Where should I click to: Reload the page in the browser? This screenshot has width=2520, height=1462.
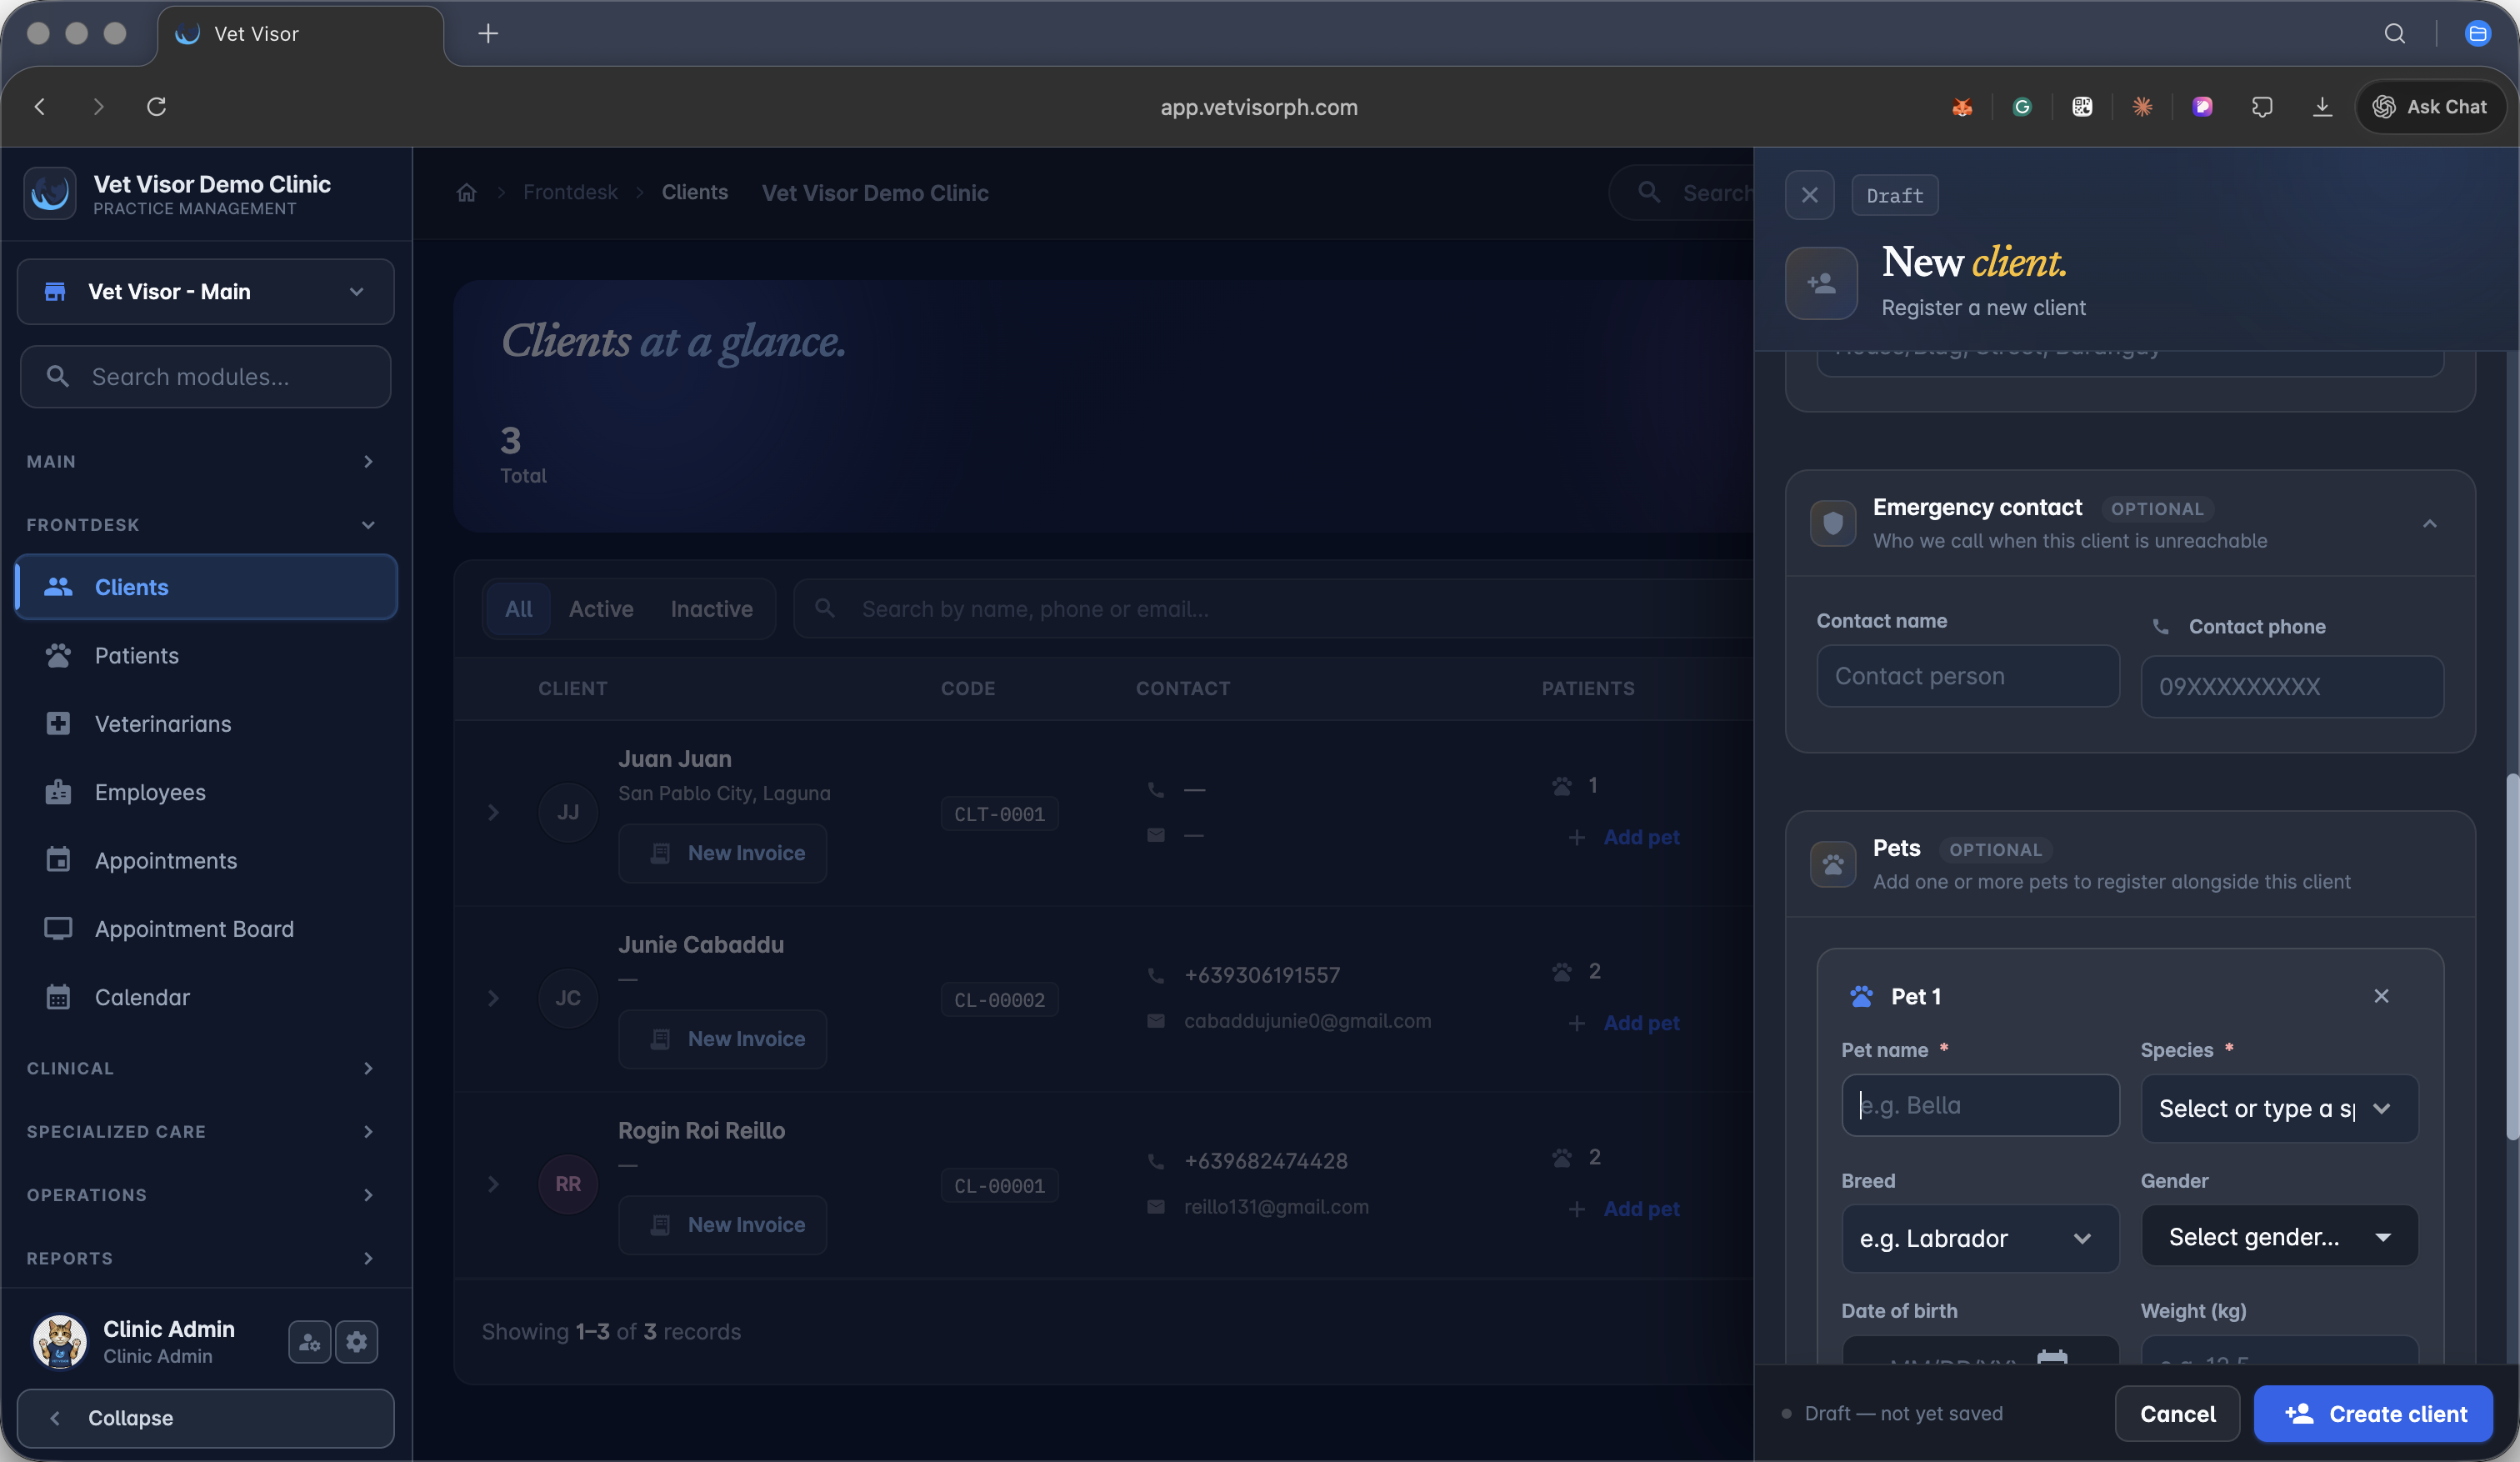click(157, 106)
